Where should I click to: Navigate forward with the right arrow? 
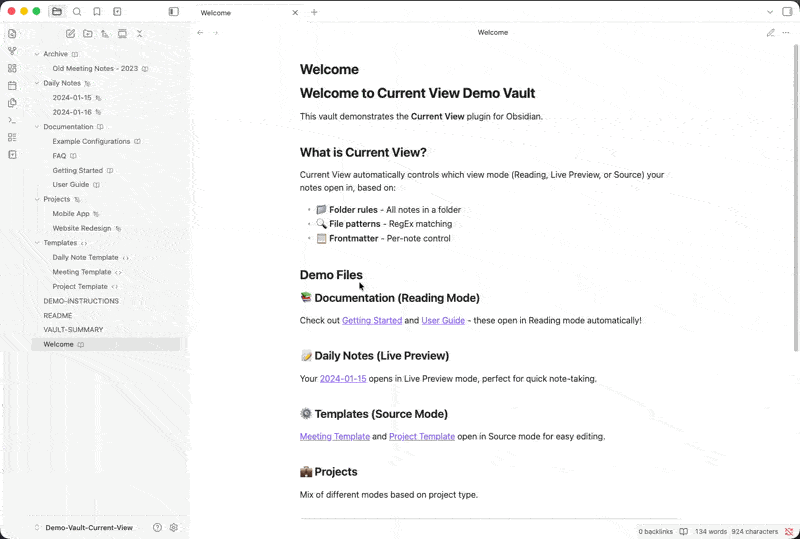click(215, 33)
